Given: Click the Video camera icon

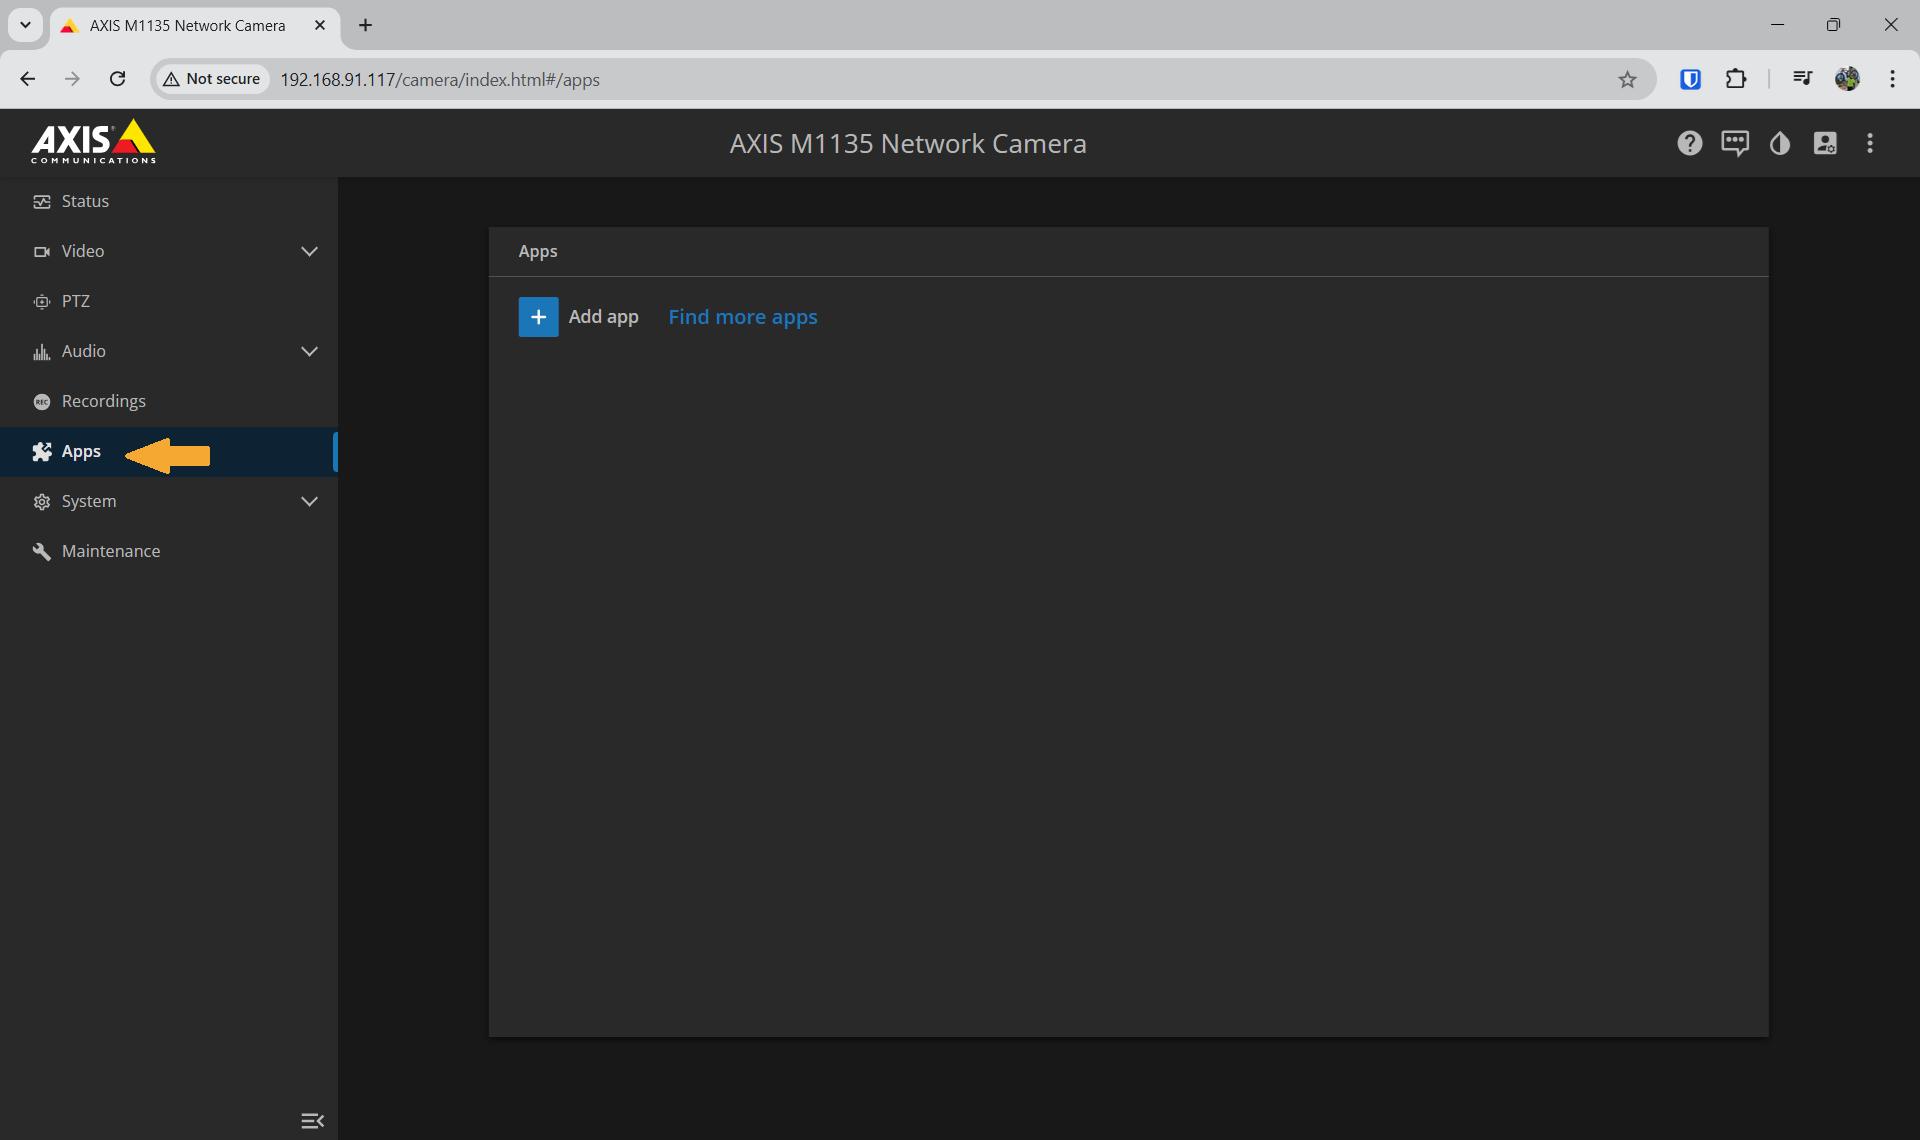Looking at the screenshot, I should 42,252.
